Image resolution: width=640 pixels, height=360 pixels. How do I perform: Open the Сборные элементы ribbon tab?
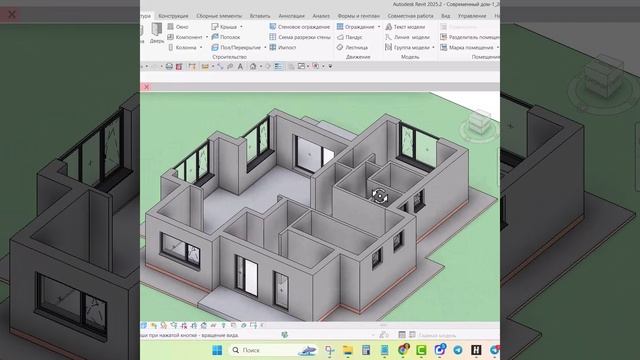[x=219, y=16]
